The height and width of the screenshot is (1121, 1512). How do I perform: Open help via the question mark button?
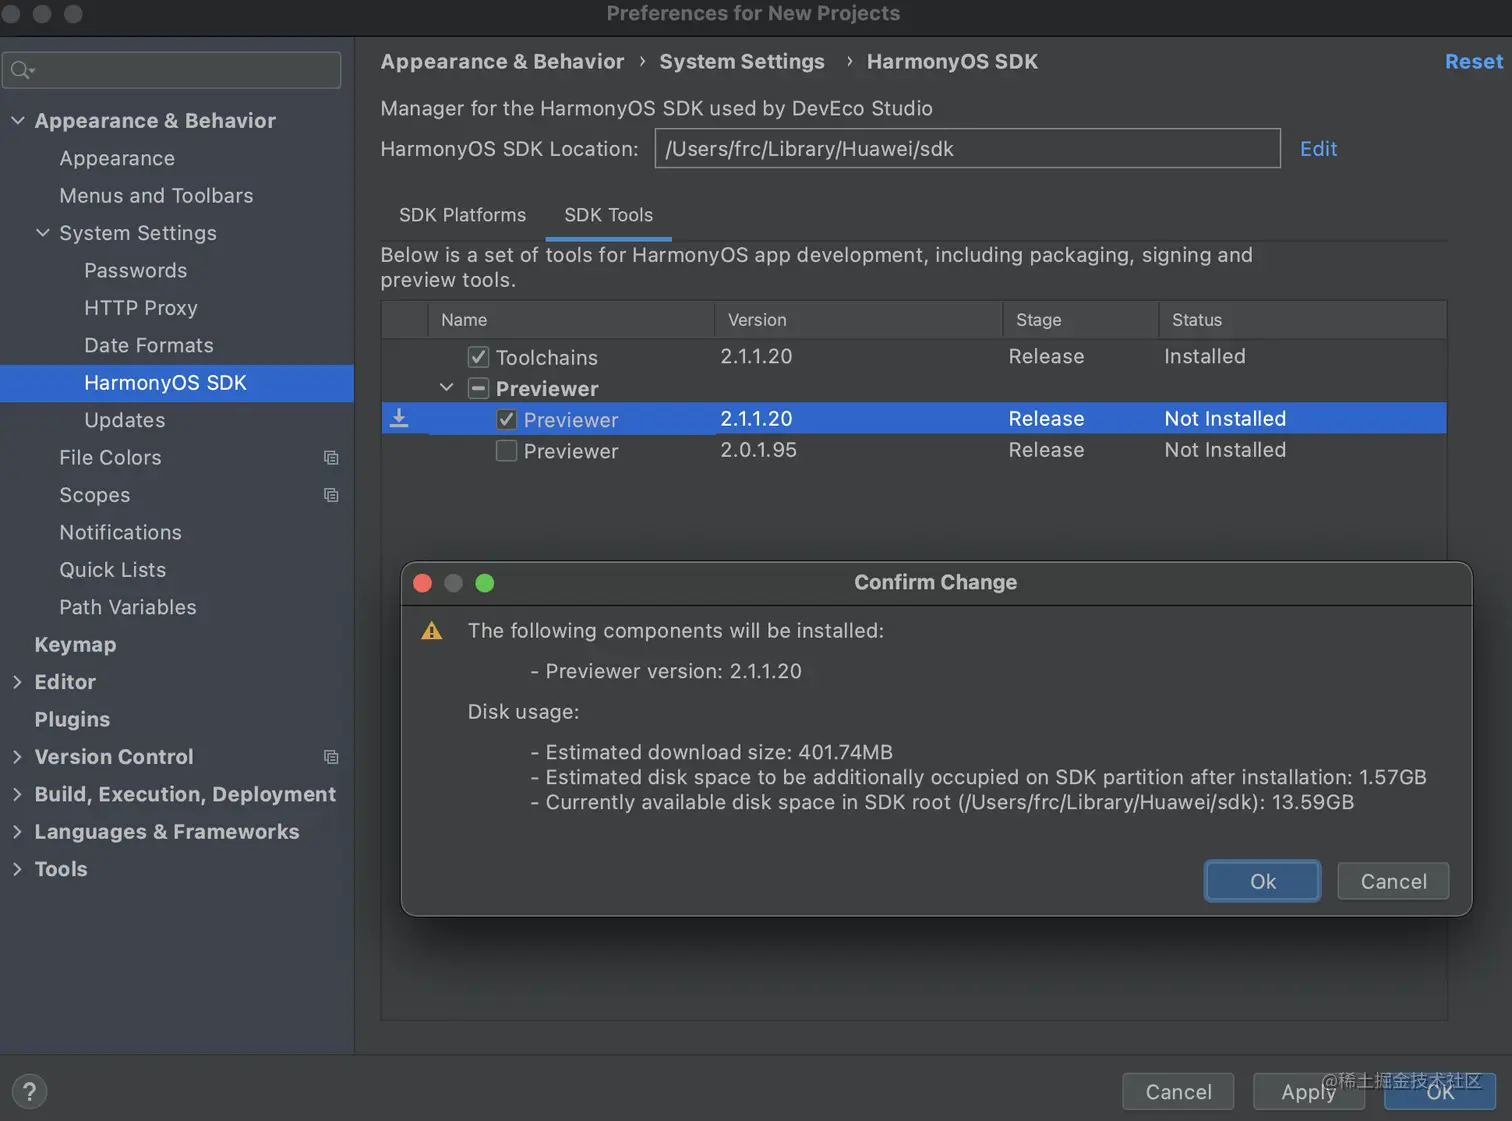click(29, 1091)
